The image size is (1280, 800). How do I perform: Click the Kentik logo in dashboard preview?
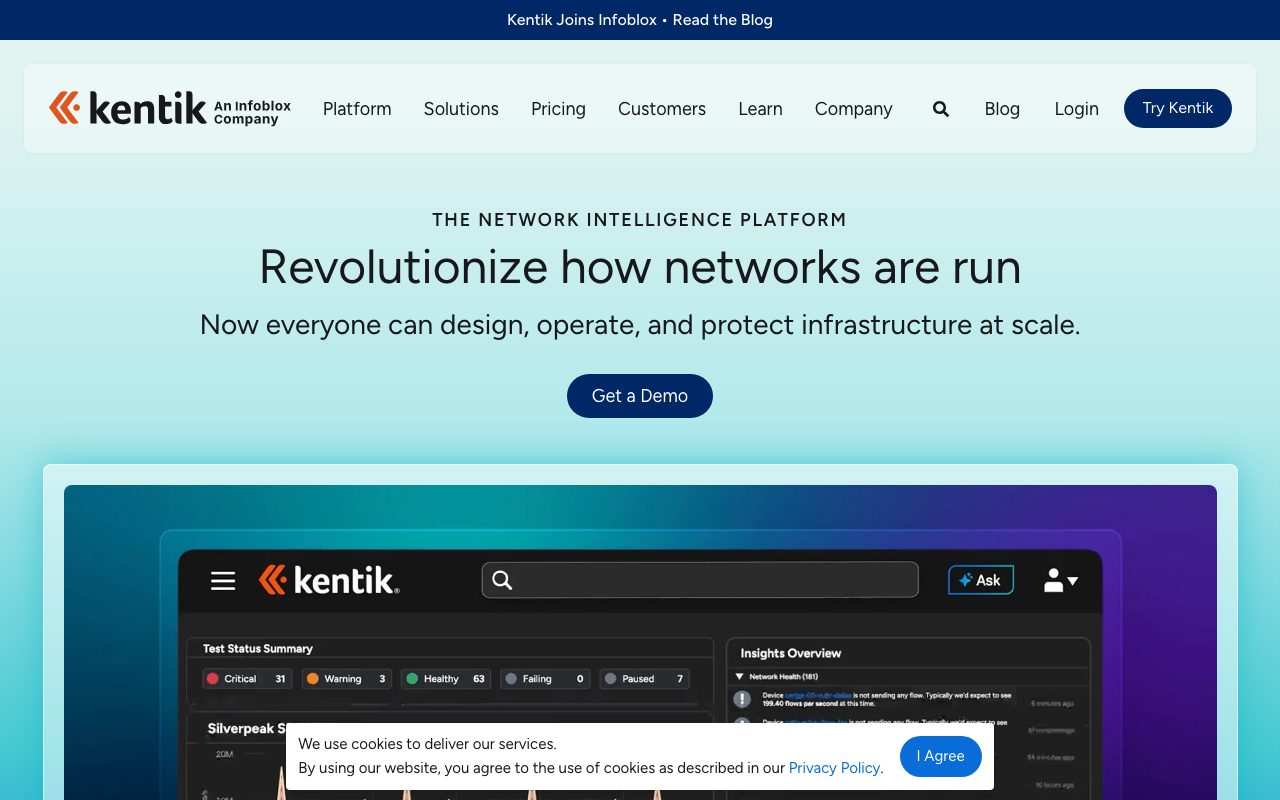tap(329, 580)
